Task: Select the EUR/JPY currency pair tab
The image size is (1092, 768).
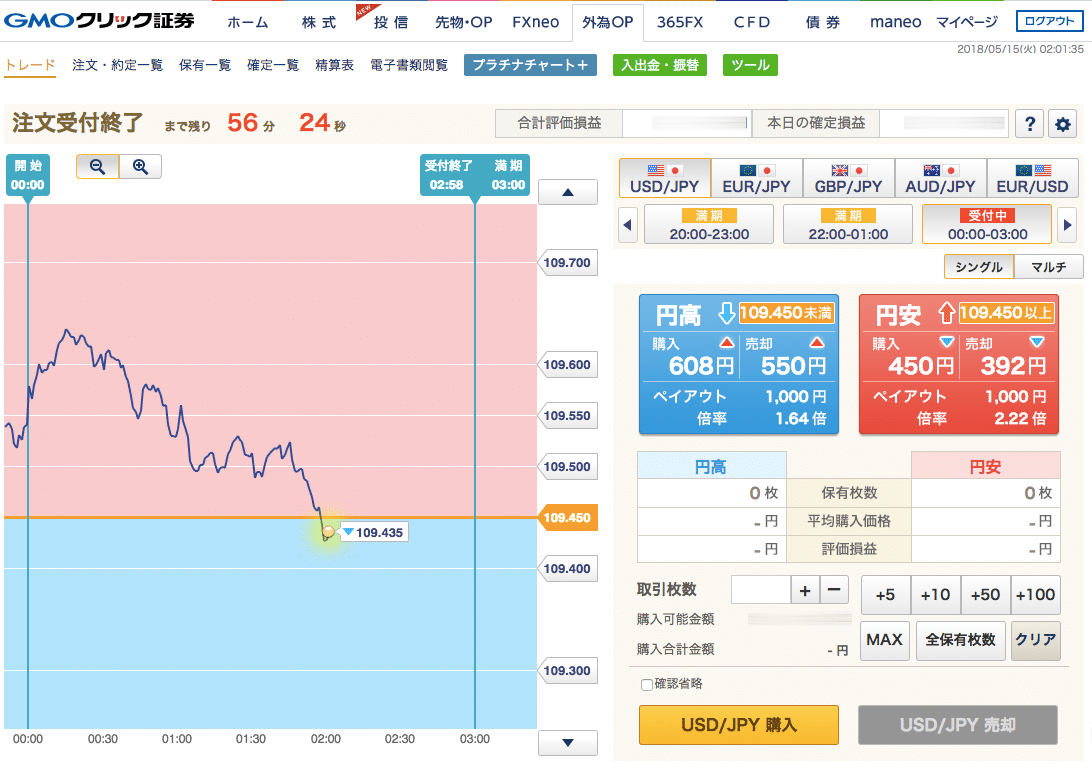Action: [756, 178]
